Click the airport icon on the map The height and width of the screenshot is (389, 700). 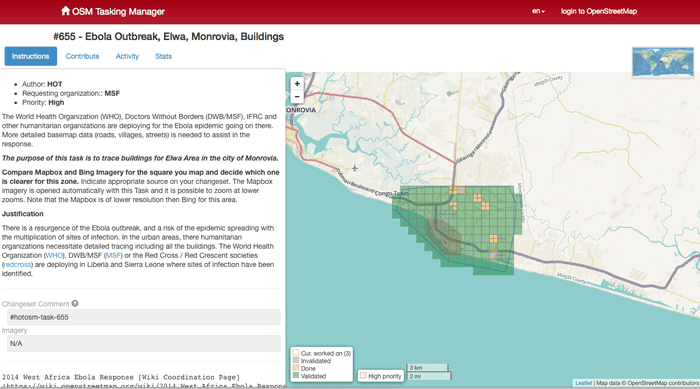tap(354, 168)
